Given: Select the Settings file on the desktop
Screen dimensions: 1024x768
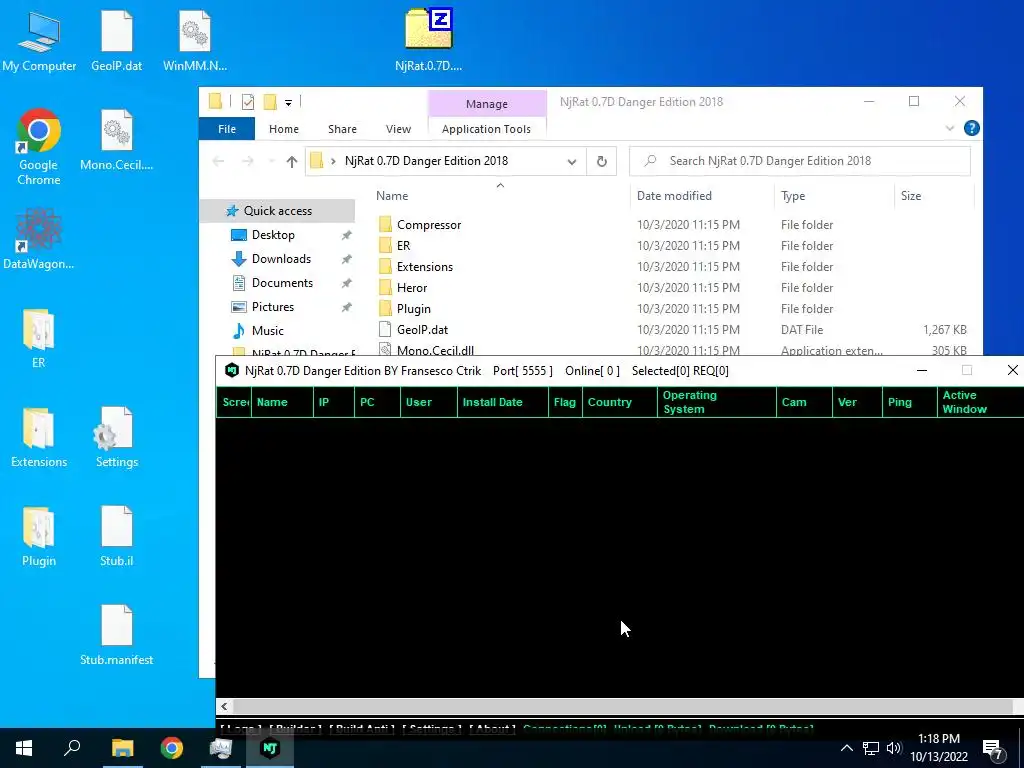Looking at the screenshot, I should pyautogui.click(x=116, y=438).
